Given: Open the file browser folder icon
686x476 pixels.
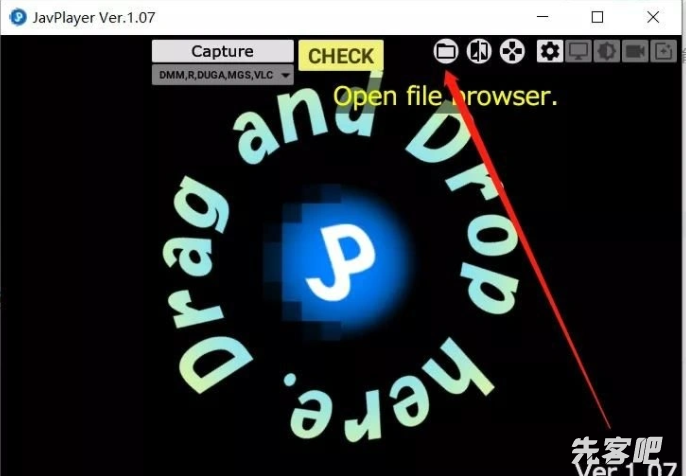Looking at the screenshot, I should [446, 51].
